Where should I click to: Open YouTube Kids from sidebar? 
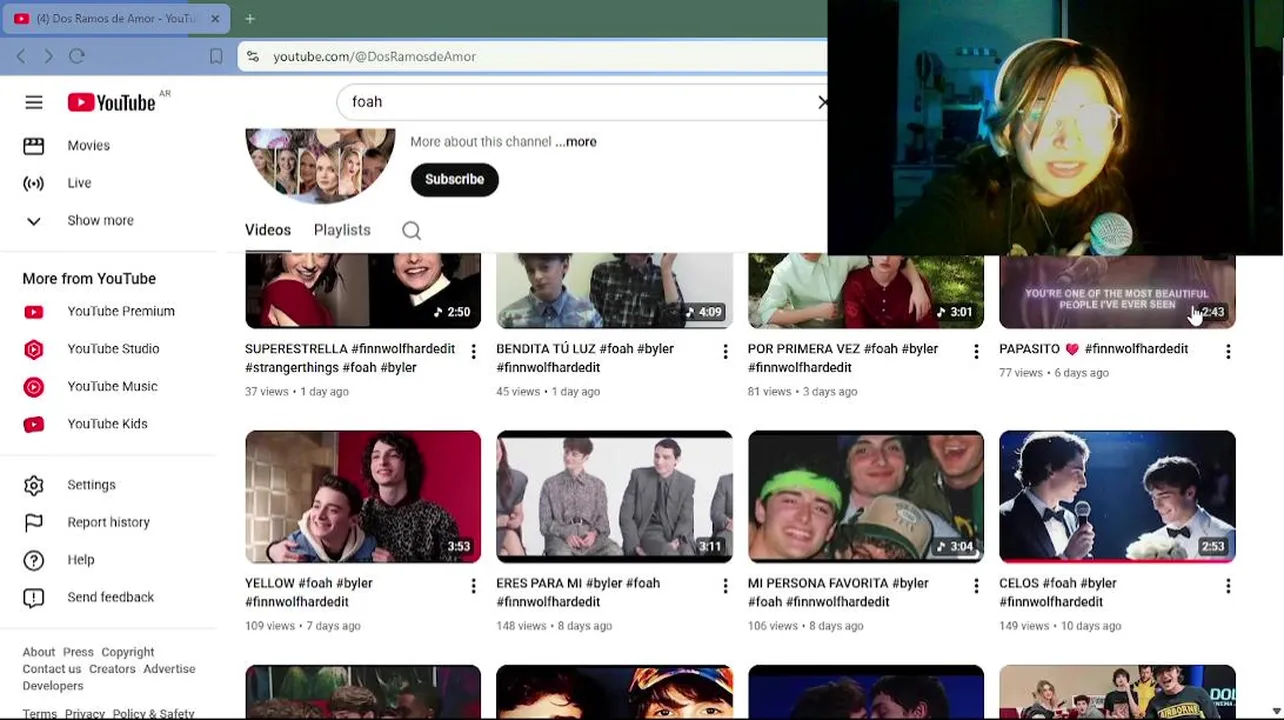[109, 424]
